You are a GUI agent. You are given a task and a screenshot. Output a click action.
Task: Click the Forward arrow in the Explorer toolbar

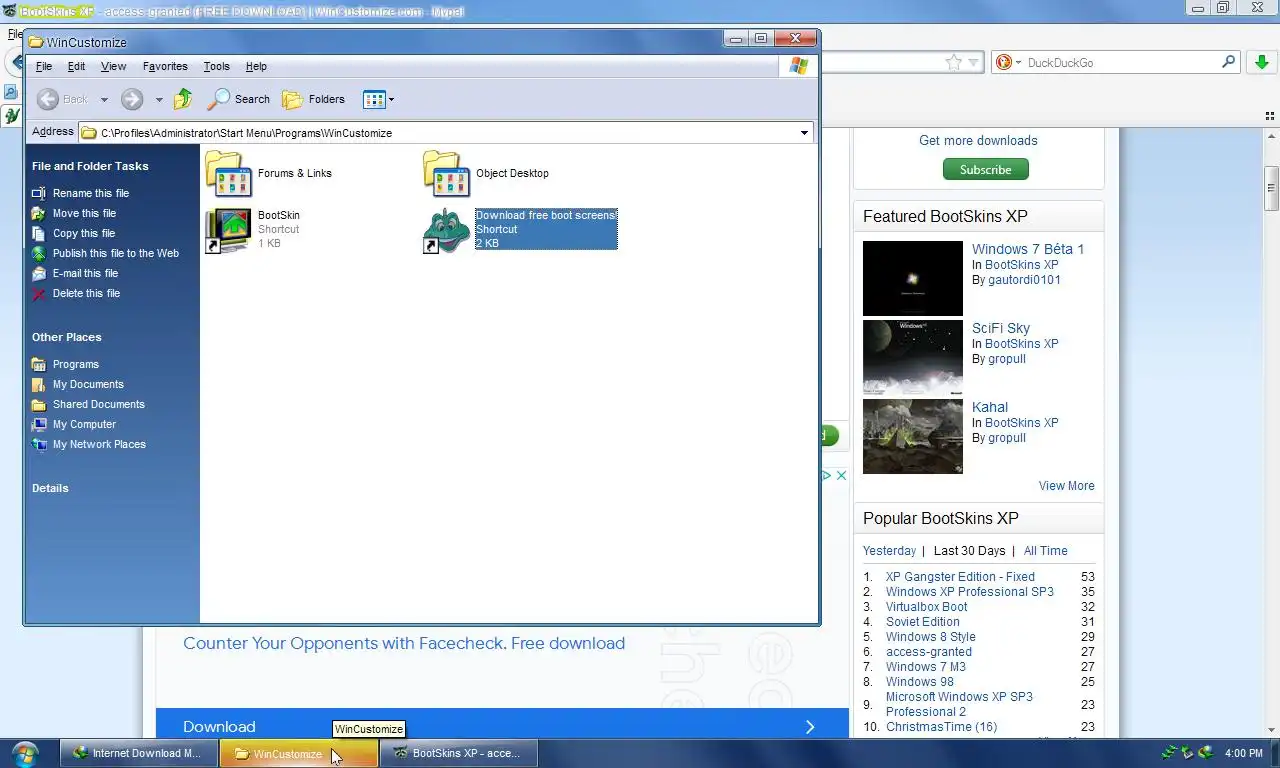tap(132, 99)
